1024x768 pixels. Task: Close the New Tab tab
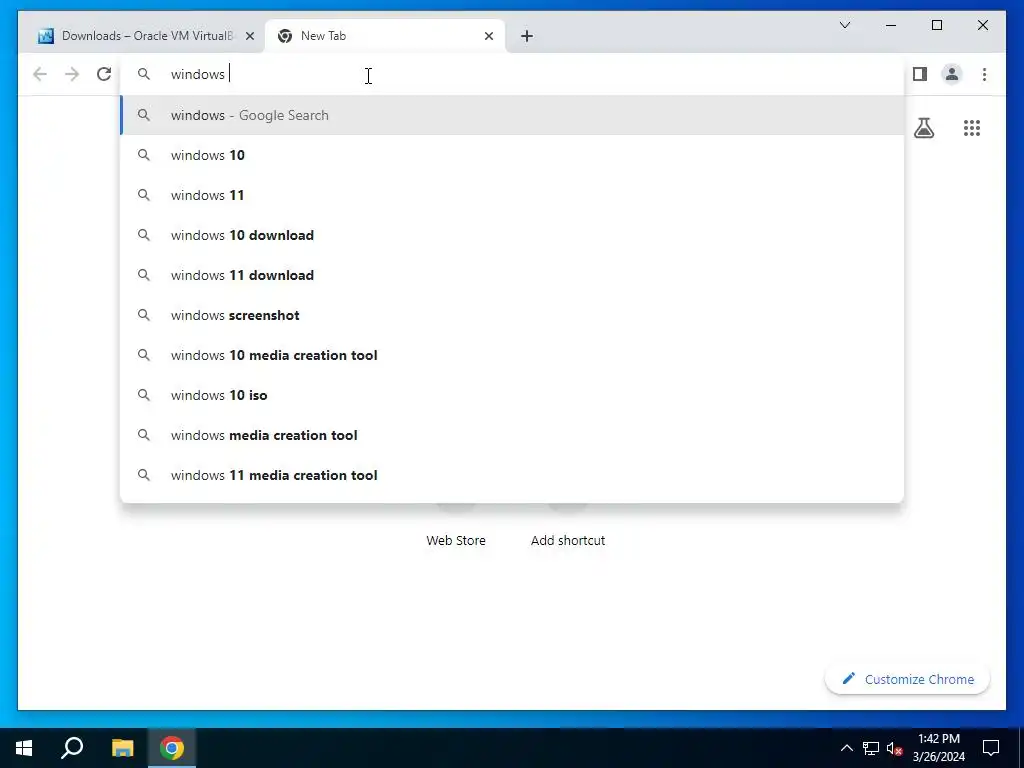click(488, 36)
